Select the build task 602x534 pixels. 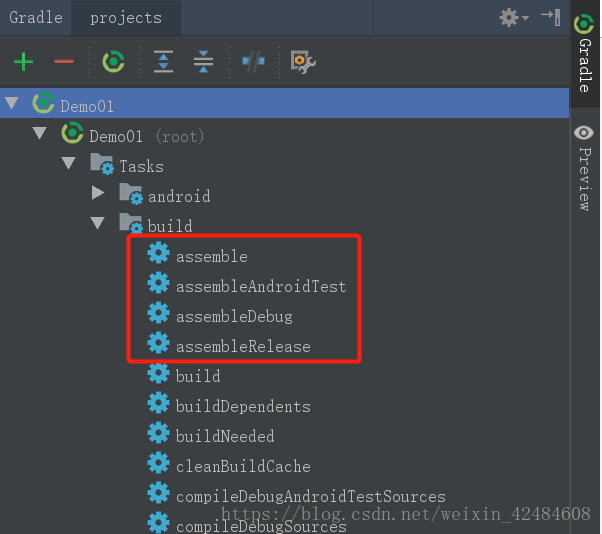[x=198, y=376]
